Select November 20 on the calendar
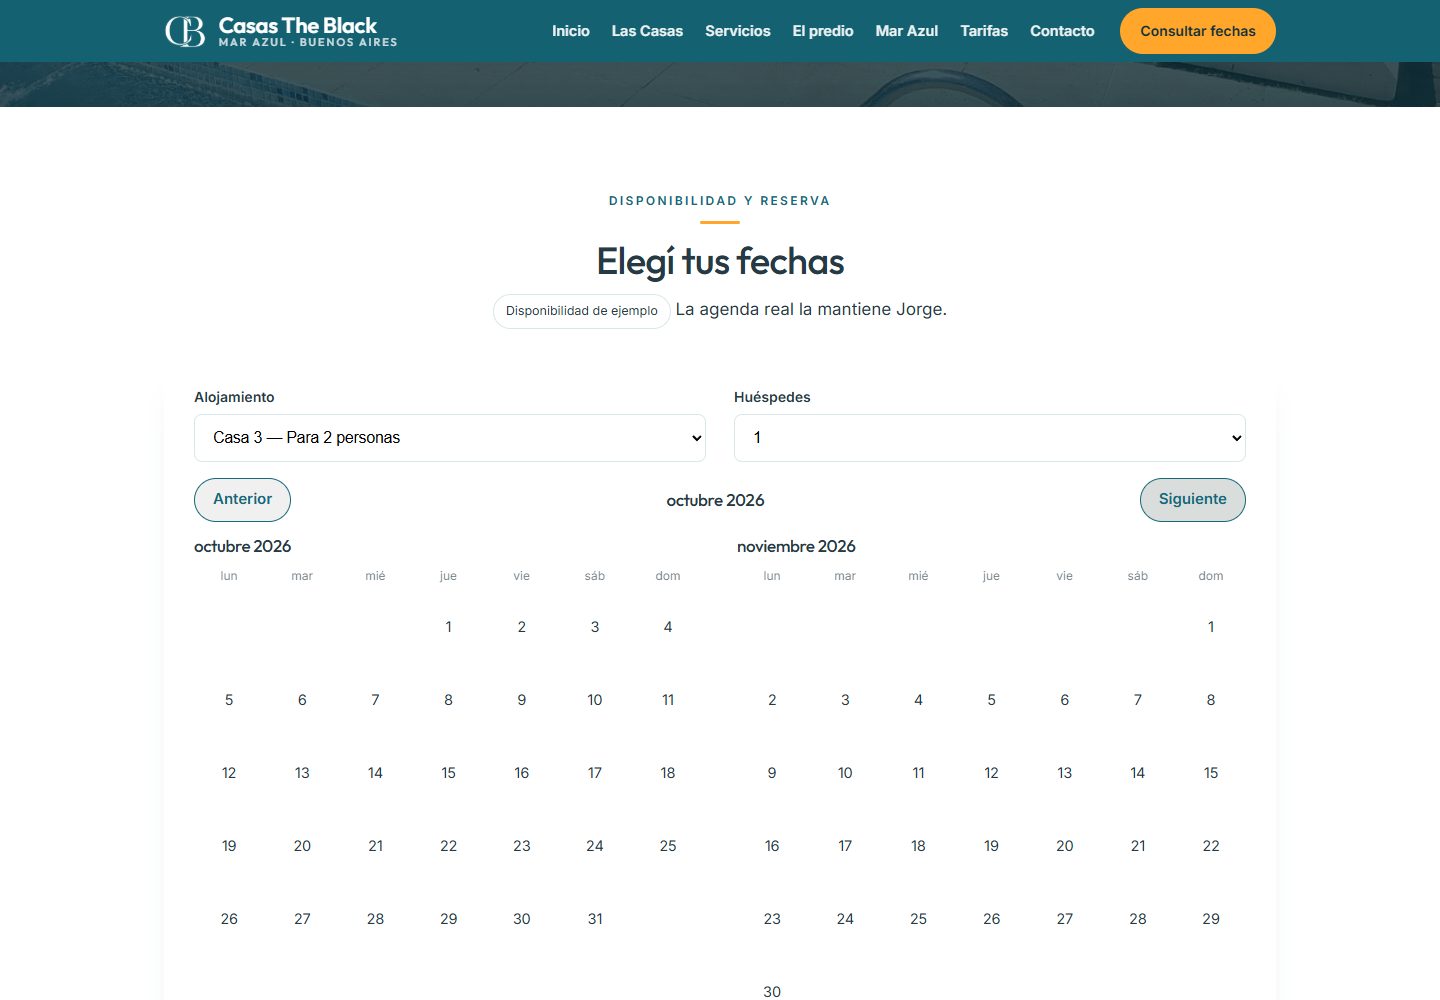 click(x=1065, y=846)
